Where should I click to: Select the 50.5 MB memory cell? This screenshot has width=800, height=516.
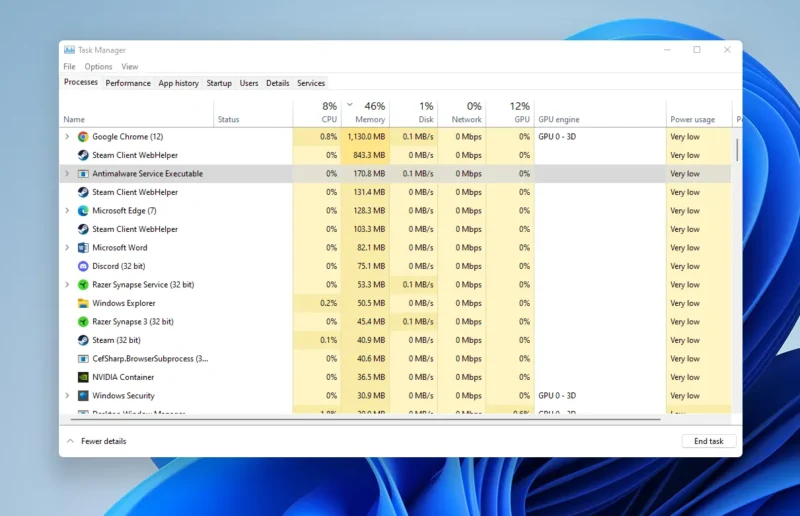tap(366, 303)
